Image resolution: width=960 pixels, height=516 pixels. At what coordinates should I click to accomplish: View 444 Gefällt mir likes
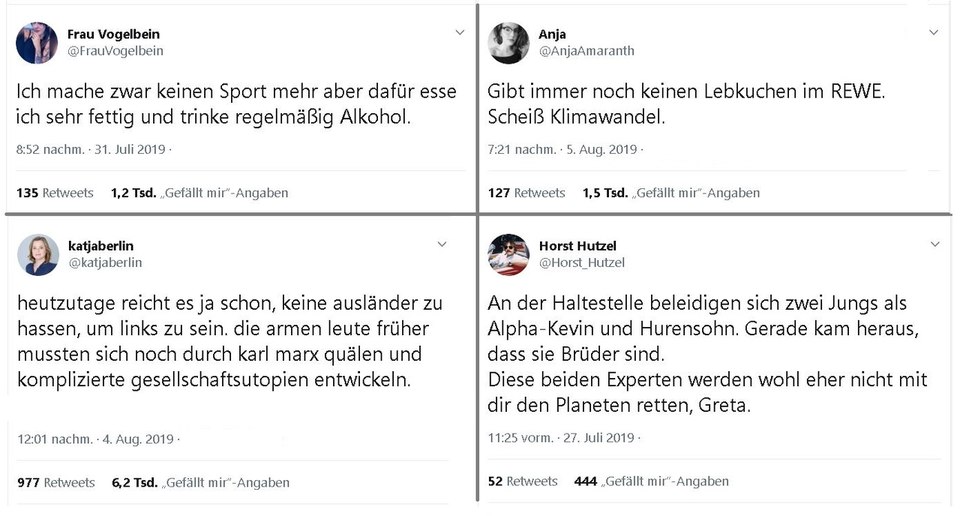pyautogui.click(x=651, y=481)
